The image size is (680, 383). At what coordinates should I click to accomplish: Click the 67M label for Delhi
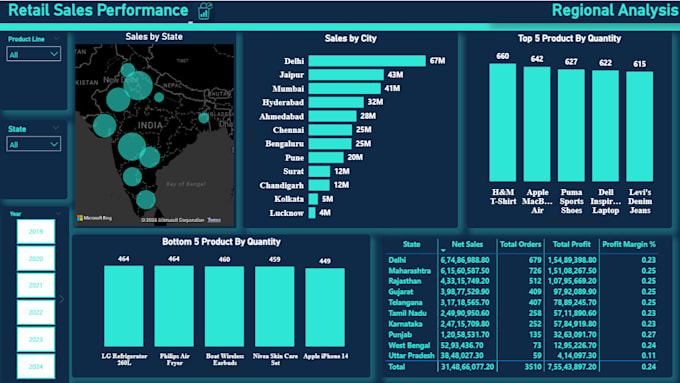click(438, 61)
